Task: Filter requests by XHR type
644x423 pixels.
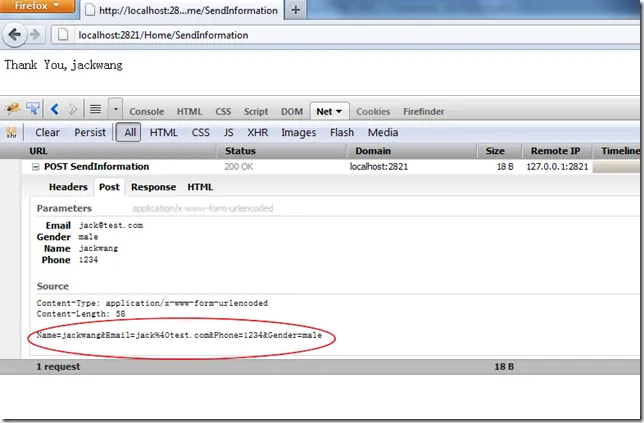Action: click(258, 133)
